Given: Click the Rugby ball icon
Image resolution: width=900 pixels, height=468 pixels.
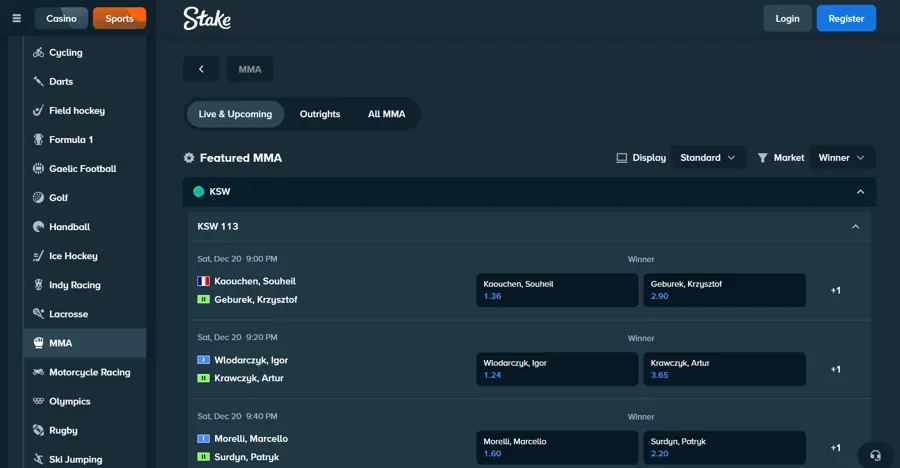Looking at the screenshot, I should tap(38, 430).
